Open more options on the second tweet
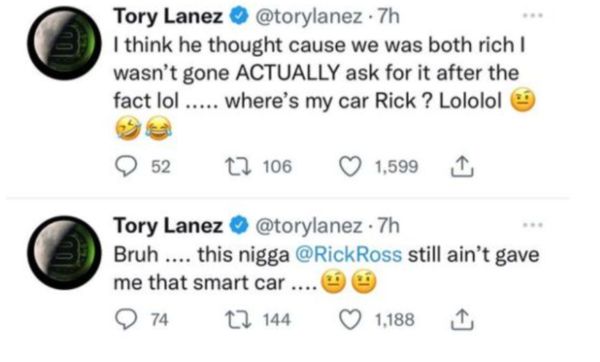 click(533, 225)
